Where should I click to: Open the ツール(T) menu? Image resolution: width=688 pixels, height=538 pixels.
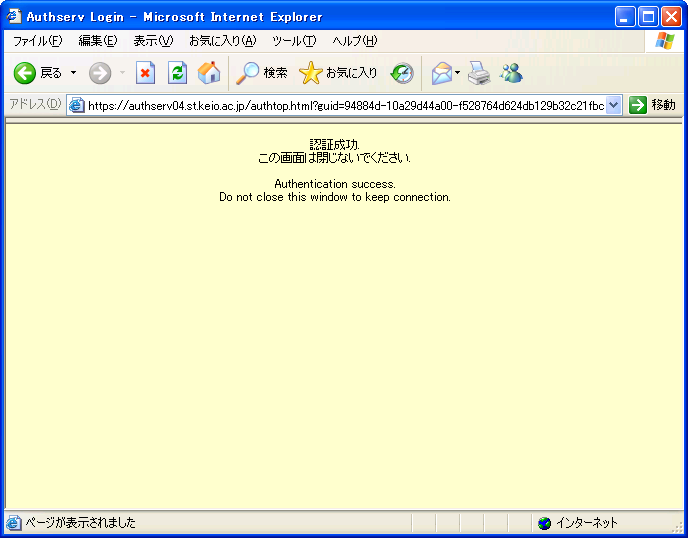tap(294, 41)
